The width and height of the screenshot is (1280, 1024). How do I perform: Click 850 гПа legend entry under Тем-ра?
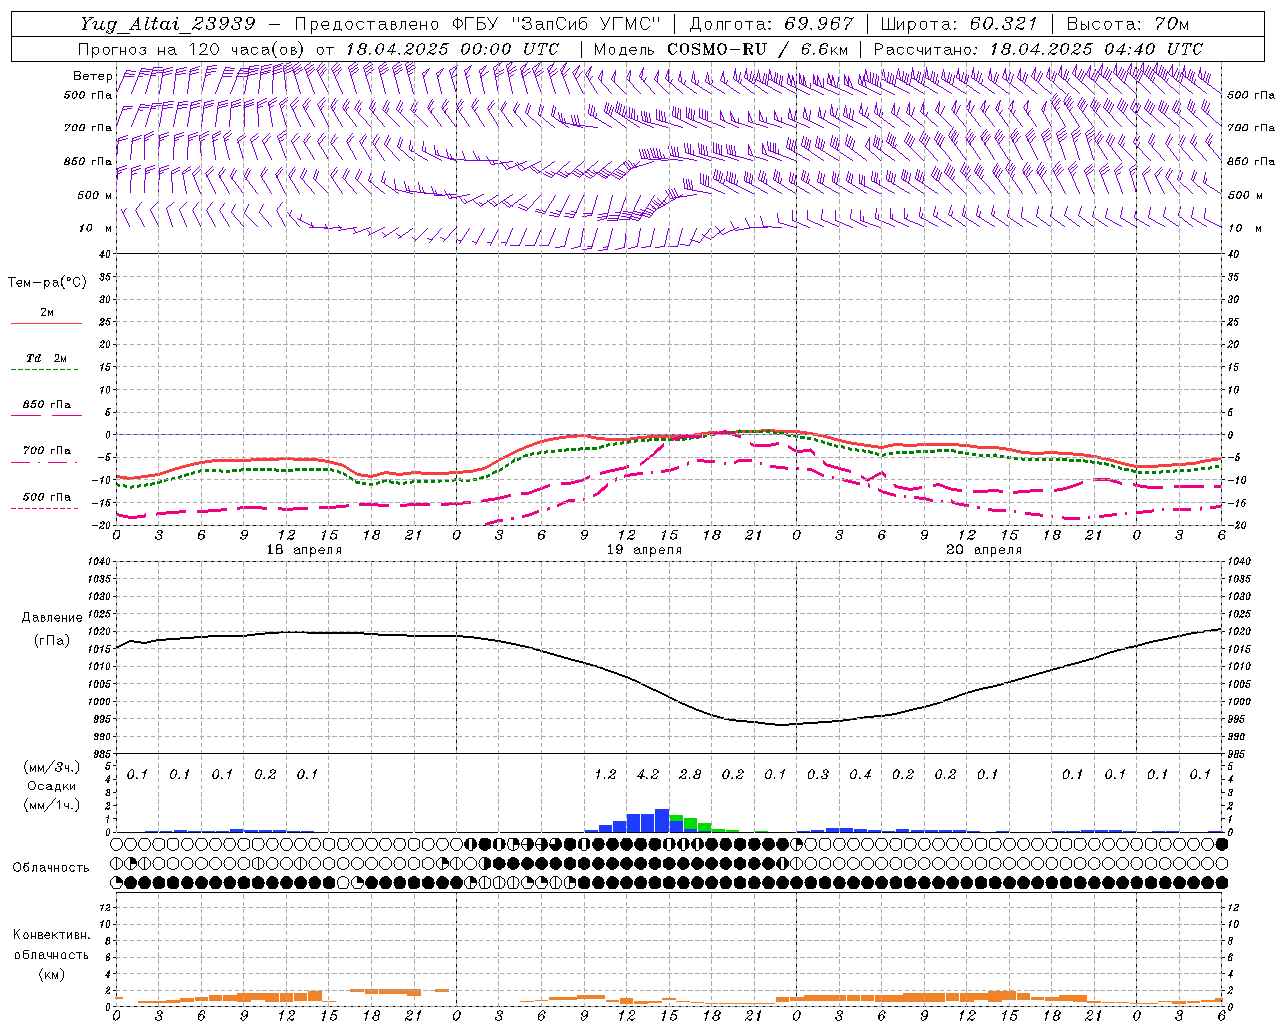point(47,405)
